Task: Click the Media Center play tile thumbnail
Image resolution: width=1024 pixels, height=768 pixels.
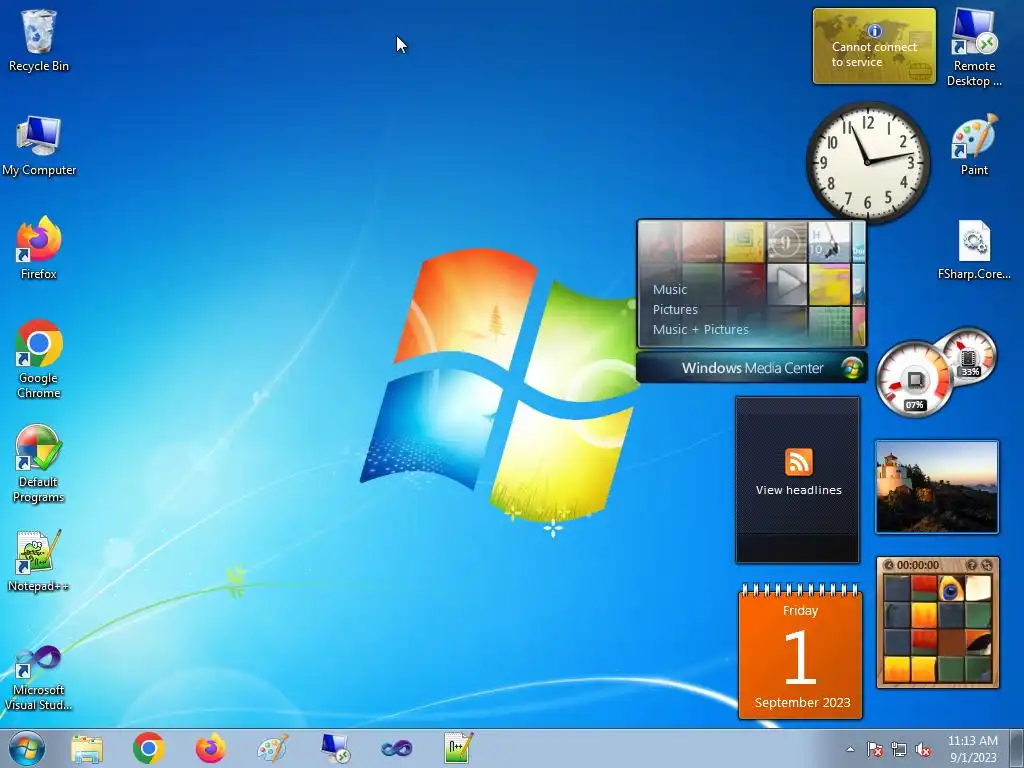Action: pyautogui.click(x=787, y=284)
